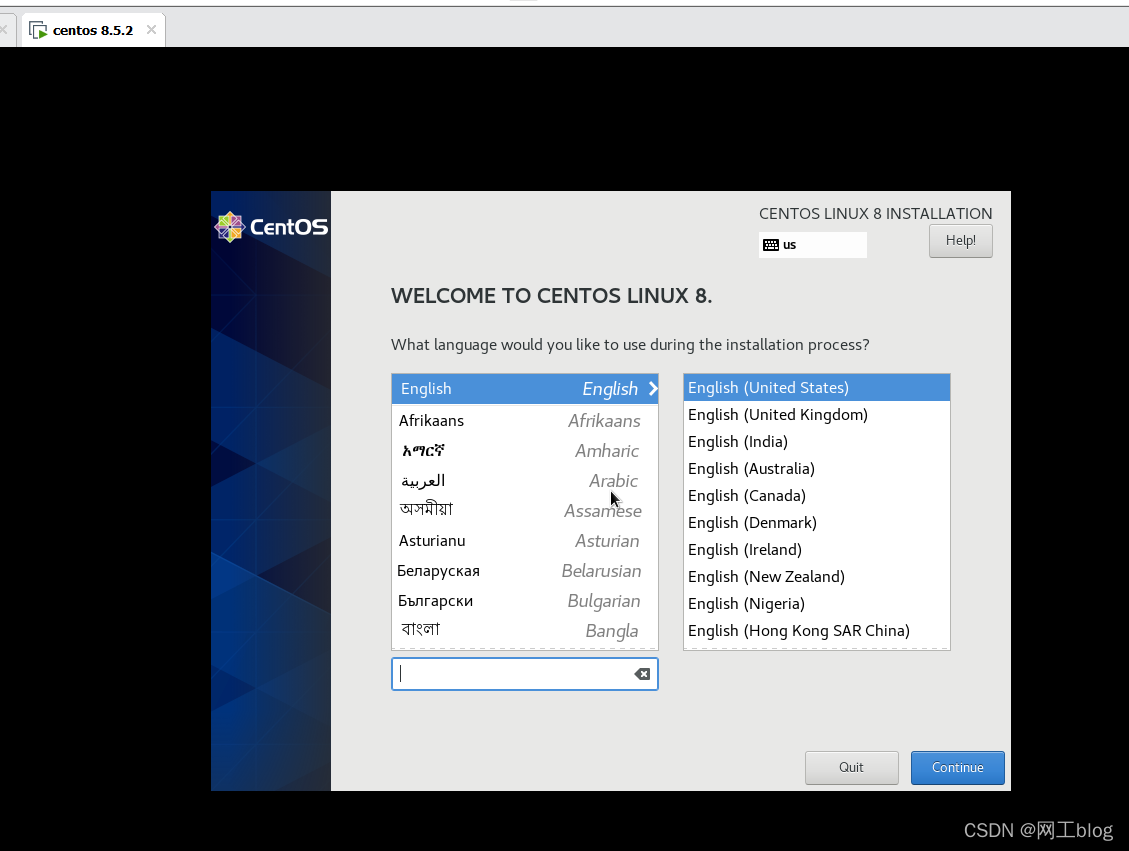Select Afrikaans in the language list

point(525,420)
